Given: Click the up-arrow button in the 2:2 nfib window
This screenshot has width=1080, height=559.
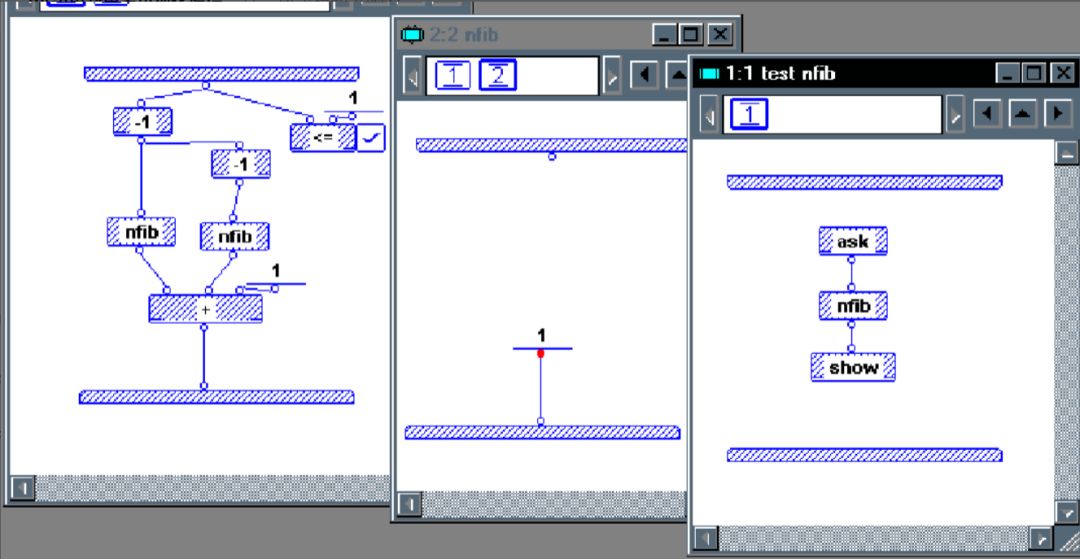Looking at the screenshot, I should click(x=678, y=75).
